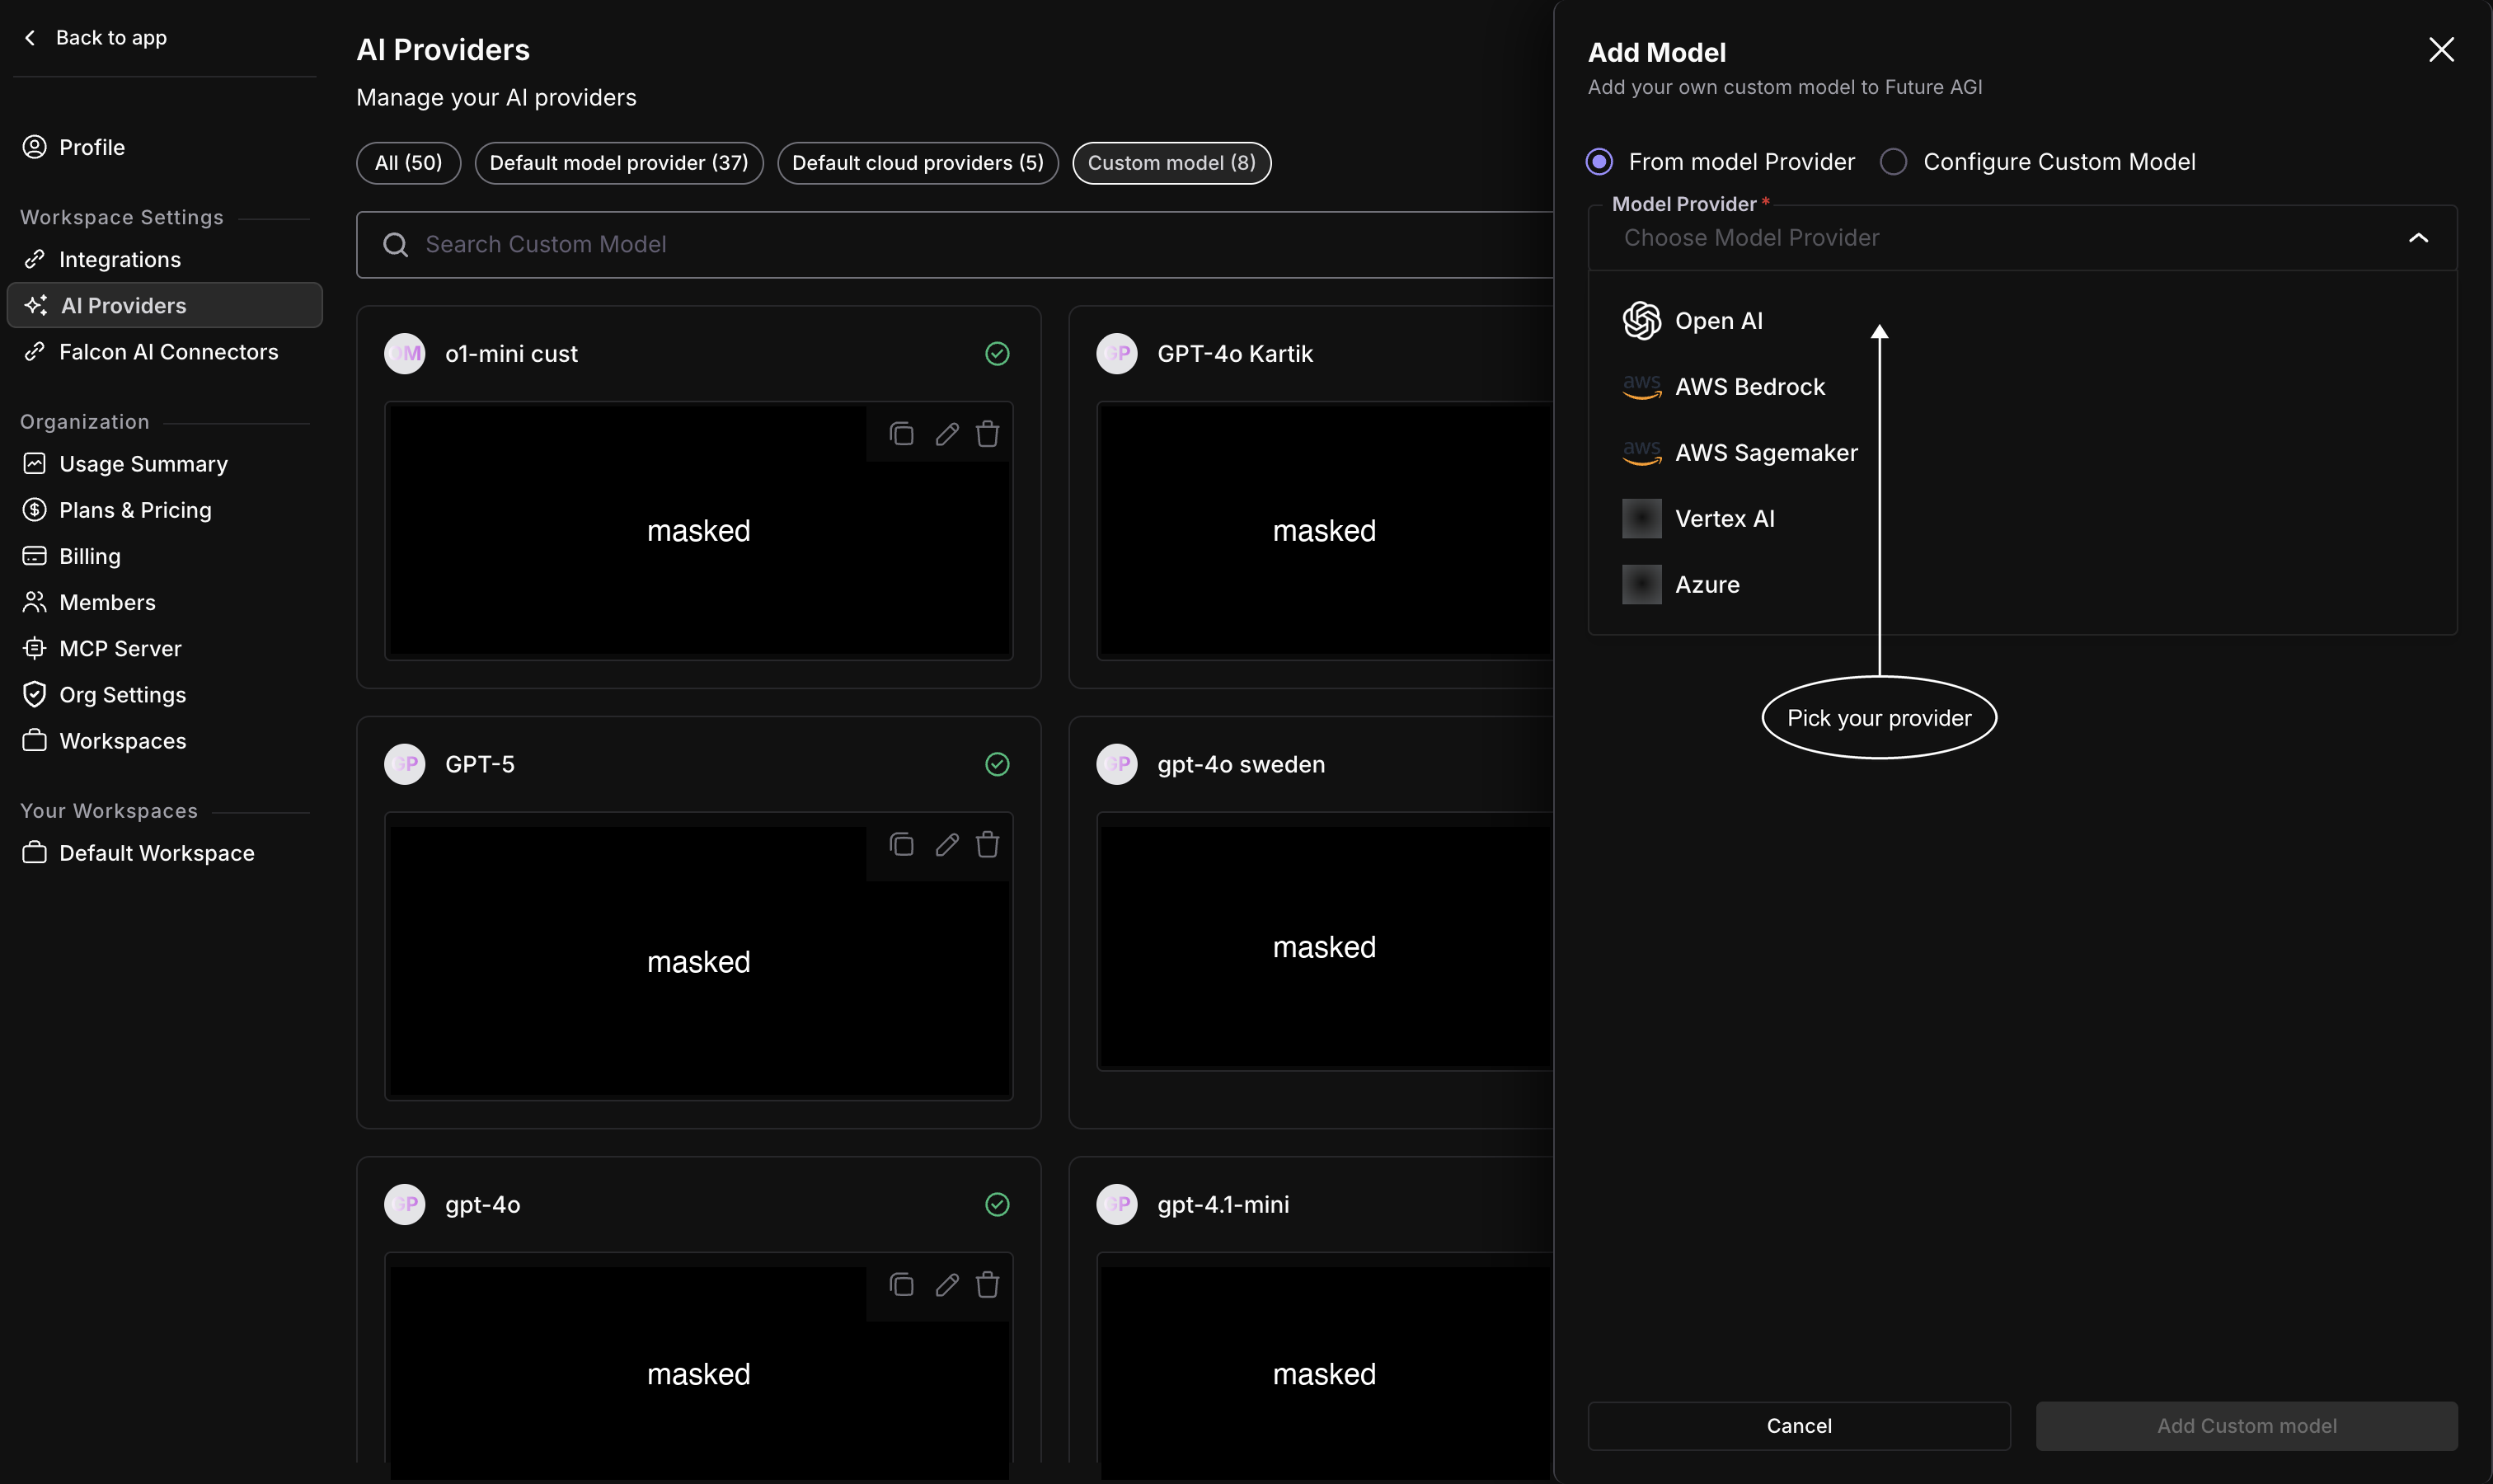The height and width of the screenshot is (1484, 2493).
Task: Choose Open AI from provider list
Action: [x=2022, y=320]
